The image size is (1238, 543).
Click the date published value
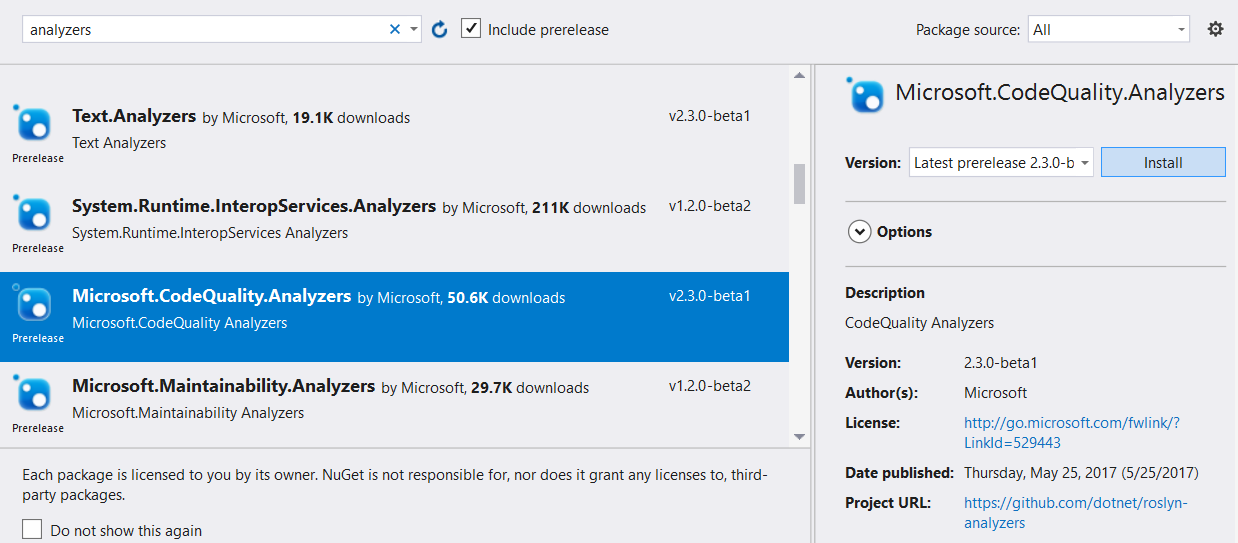click(x=1081, y=472)
